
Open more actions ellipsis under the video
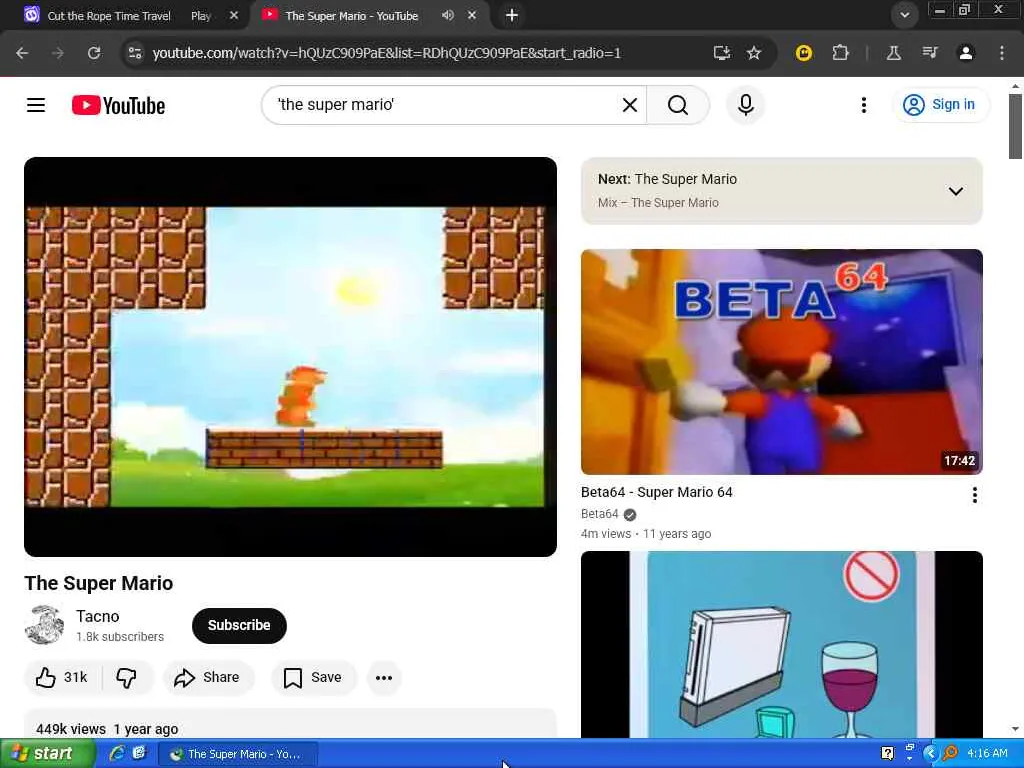pos(384,677)
